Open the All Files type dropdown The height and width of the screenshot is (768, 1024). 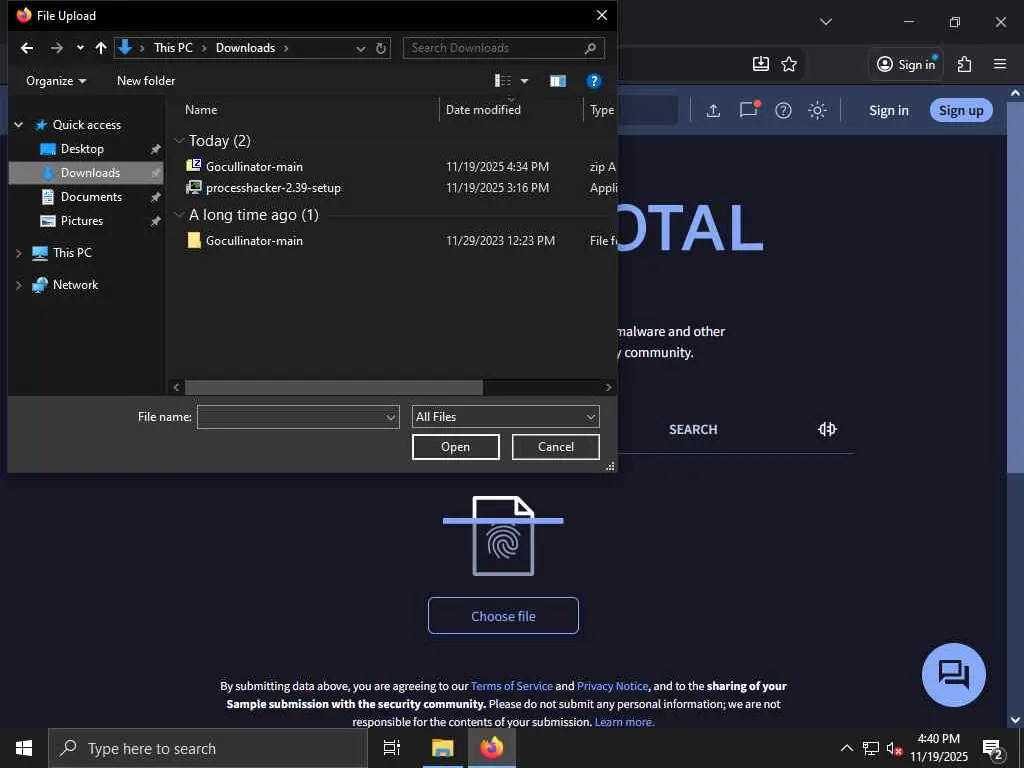[x=505, y=417]
